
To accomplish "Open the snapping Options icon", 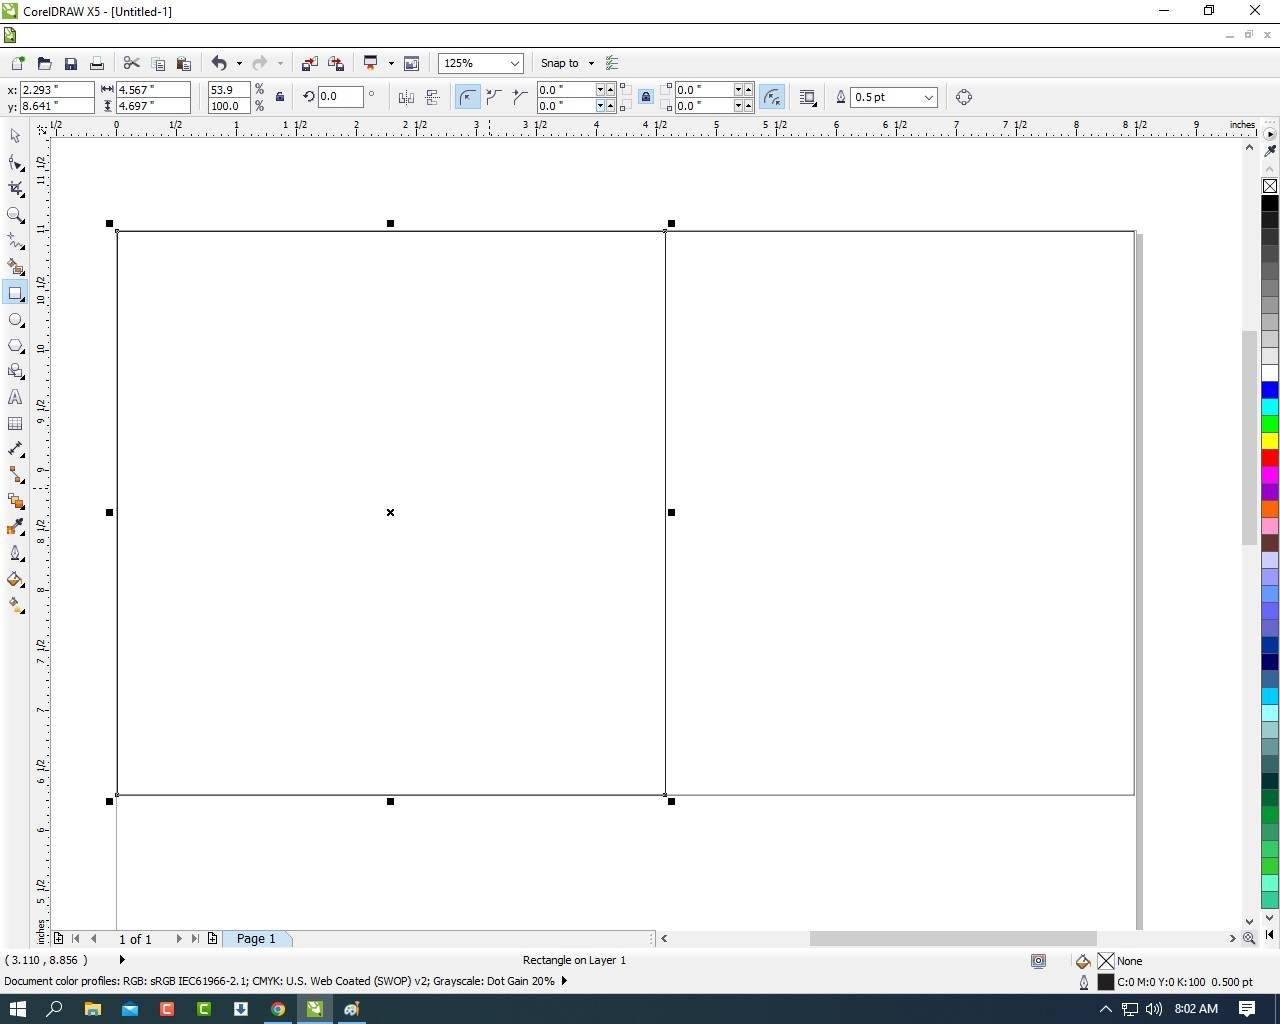I will 612,63.
